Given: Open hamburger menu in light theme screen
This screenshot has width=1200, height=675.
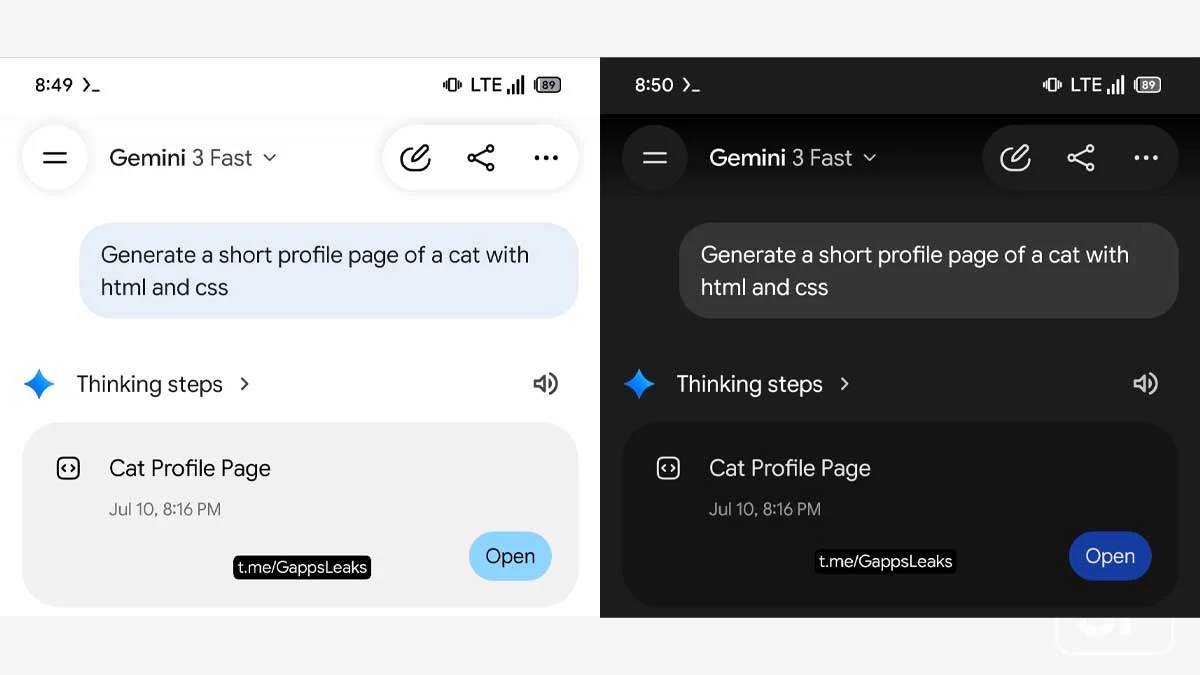Looking at the screenshot, I should click(55, 158).
